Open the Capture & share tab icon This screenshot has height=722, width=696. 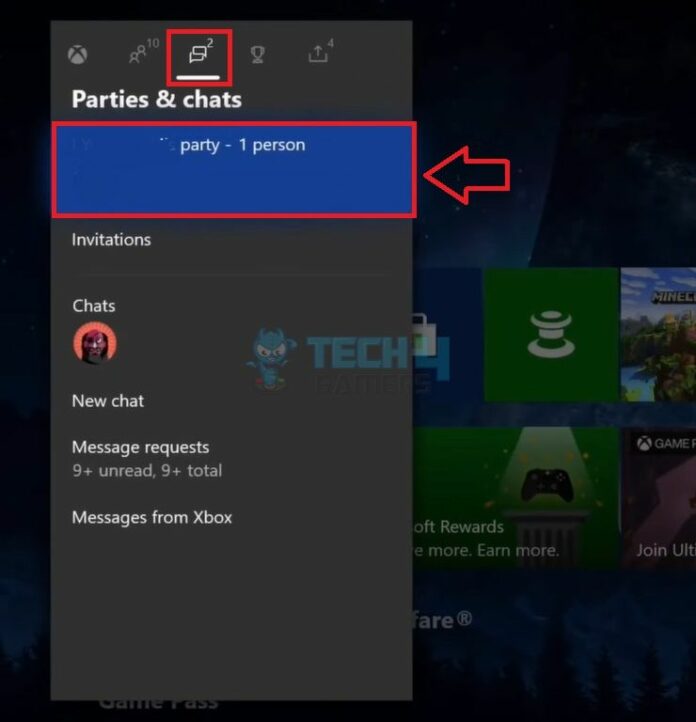click(320, 52)
